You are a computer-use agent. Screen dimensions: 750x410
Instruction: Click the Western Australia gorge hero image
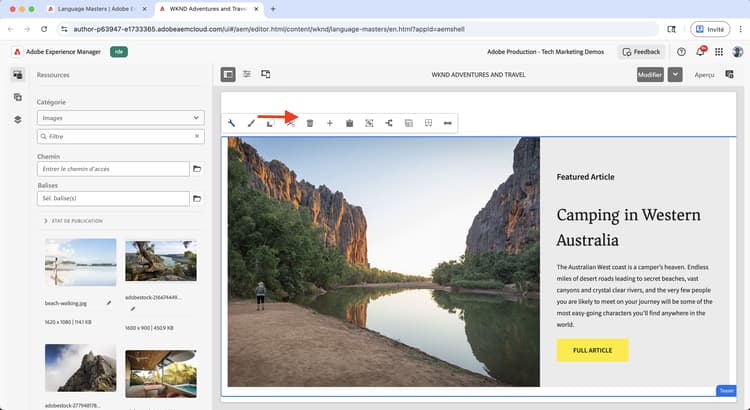pos(384,262)
